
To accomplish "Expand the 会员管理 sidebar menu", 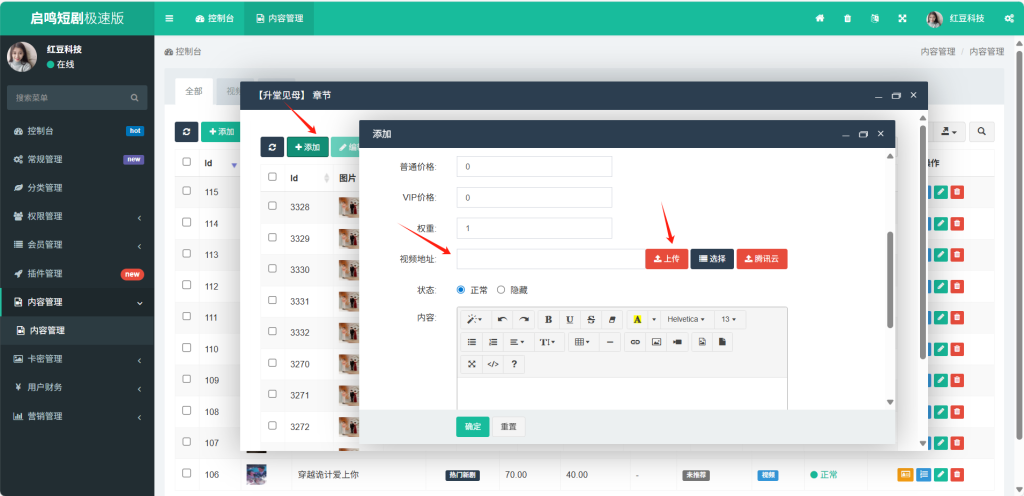I will coord(77,245).
